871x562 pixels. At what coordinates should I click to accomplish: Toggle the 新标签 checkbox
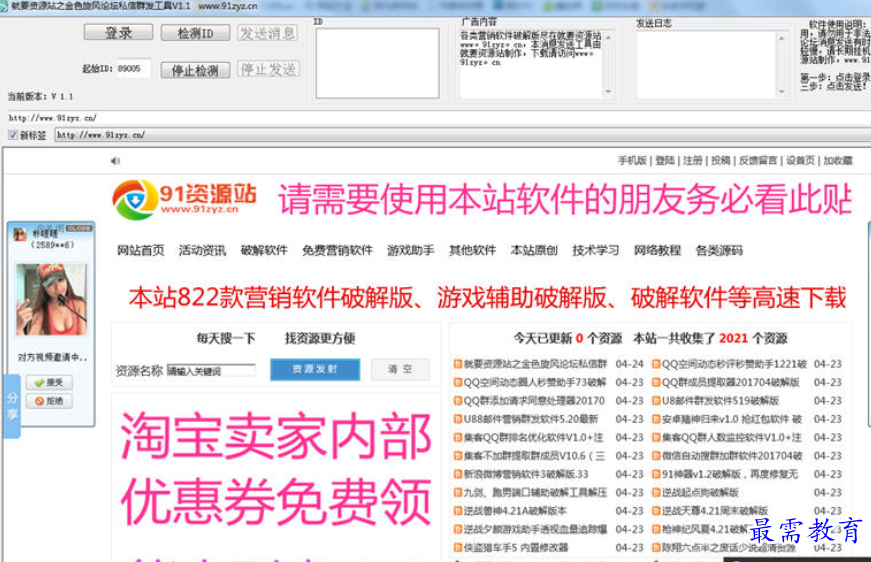(13, 135)
